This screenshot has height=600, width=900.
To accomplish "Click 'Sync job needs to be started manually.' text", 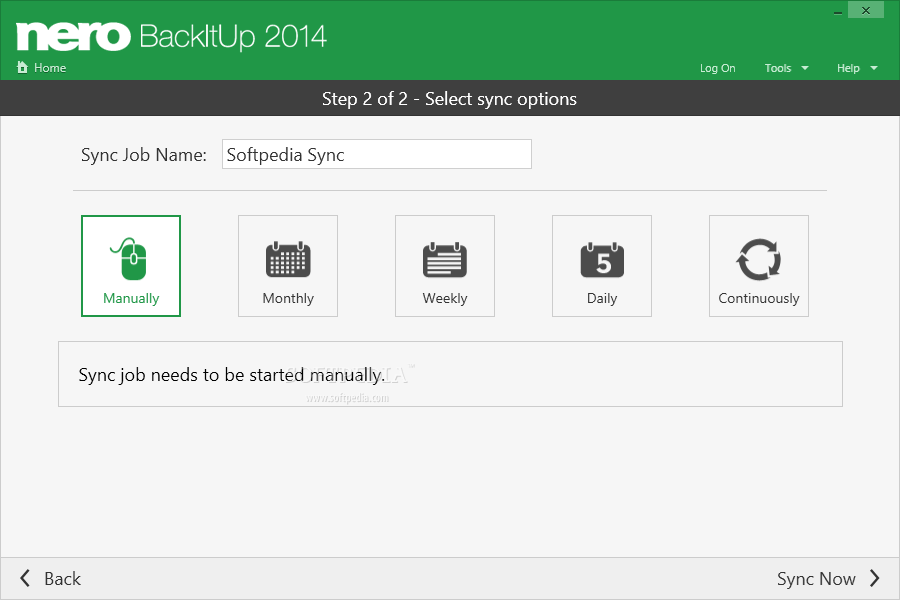I will (x=231, y=375).
